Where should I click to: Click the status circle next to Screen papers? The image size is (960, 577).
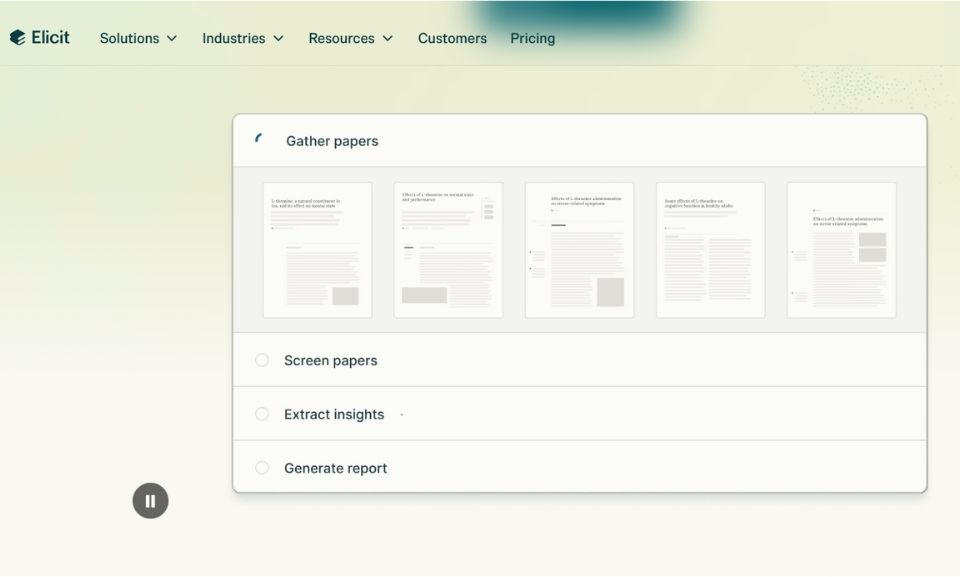262,360
